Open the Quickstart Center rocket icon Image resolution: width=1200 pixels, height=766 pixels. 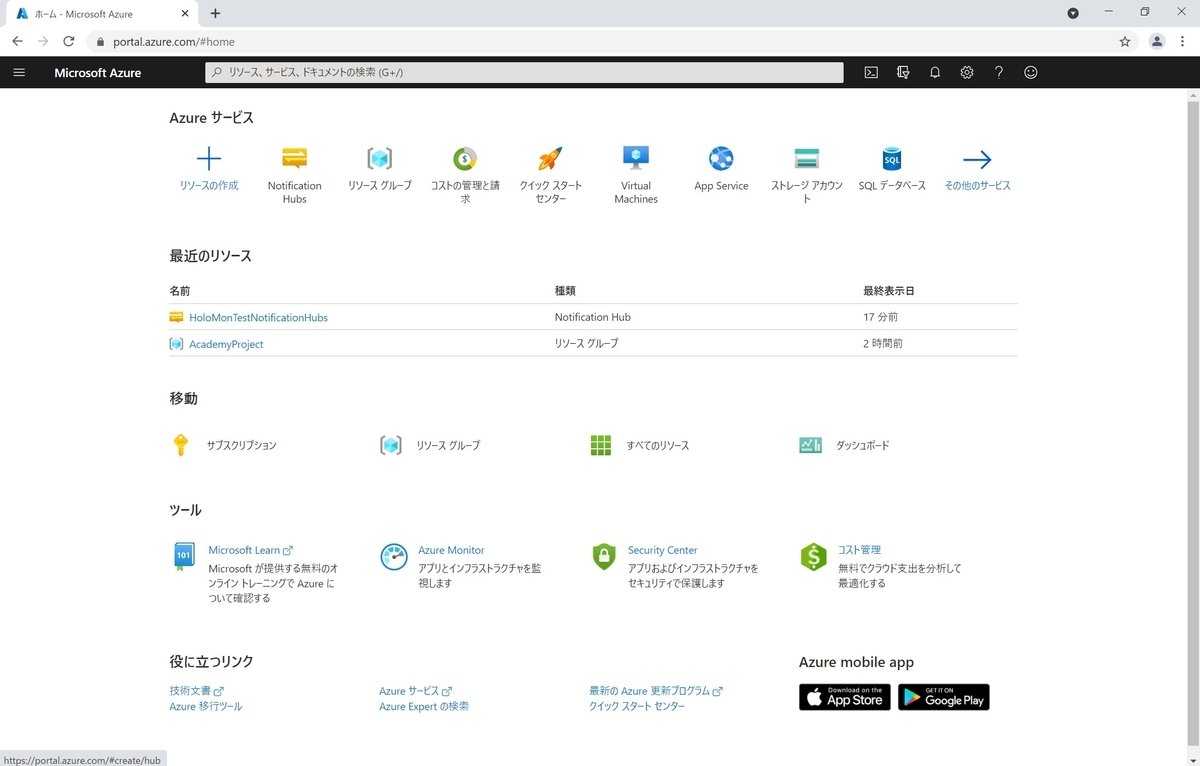pyautogui.click(x=550, y=158)
